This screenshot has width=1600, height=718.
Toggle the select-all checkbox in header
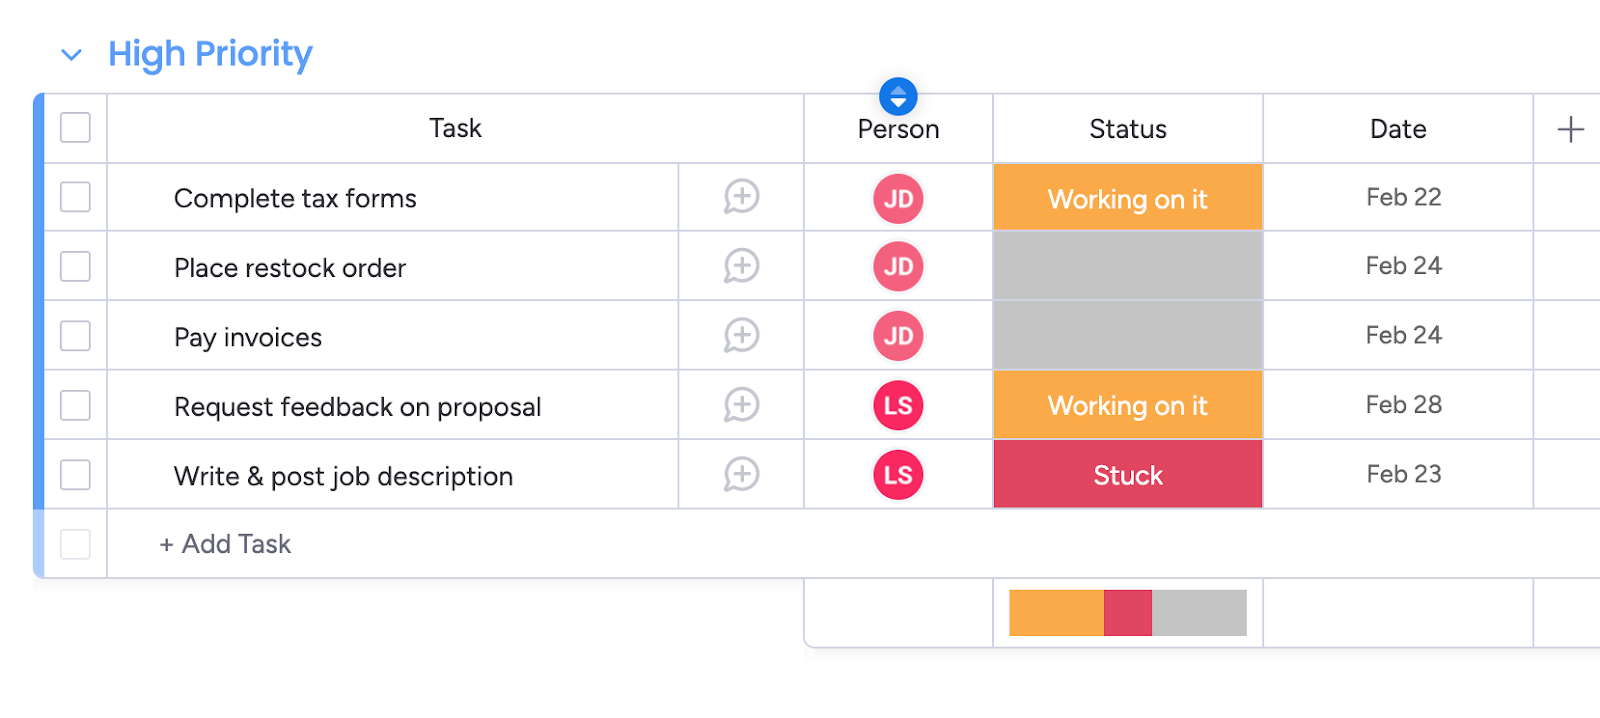75,128
